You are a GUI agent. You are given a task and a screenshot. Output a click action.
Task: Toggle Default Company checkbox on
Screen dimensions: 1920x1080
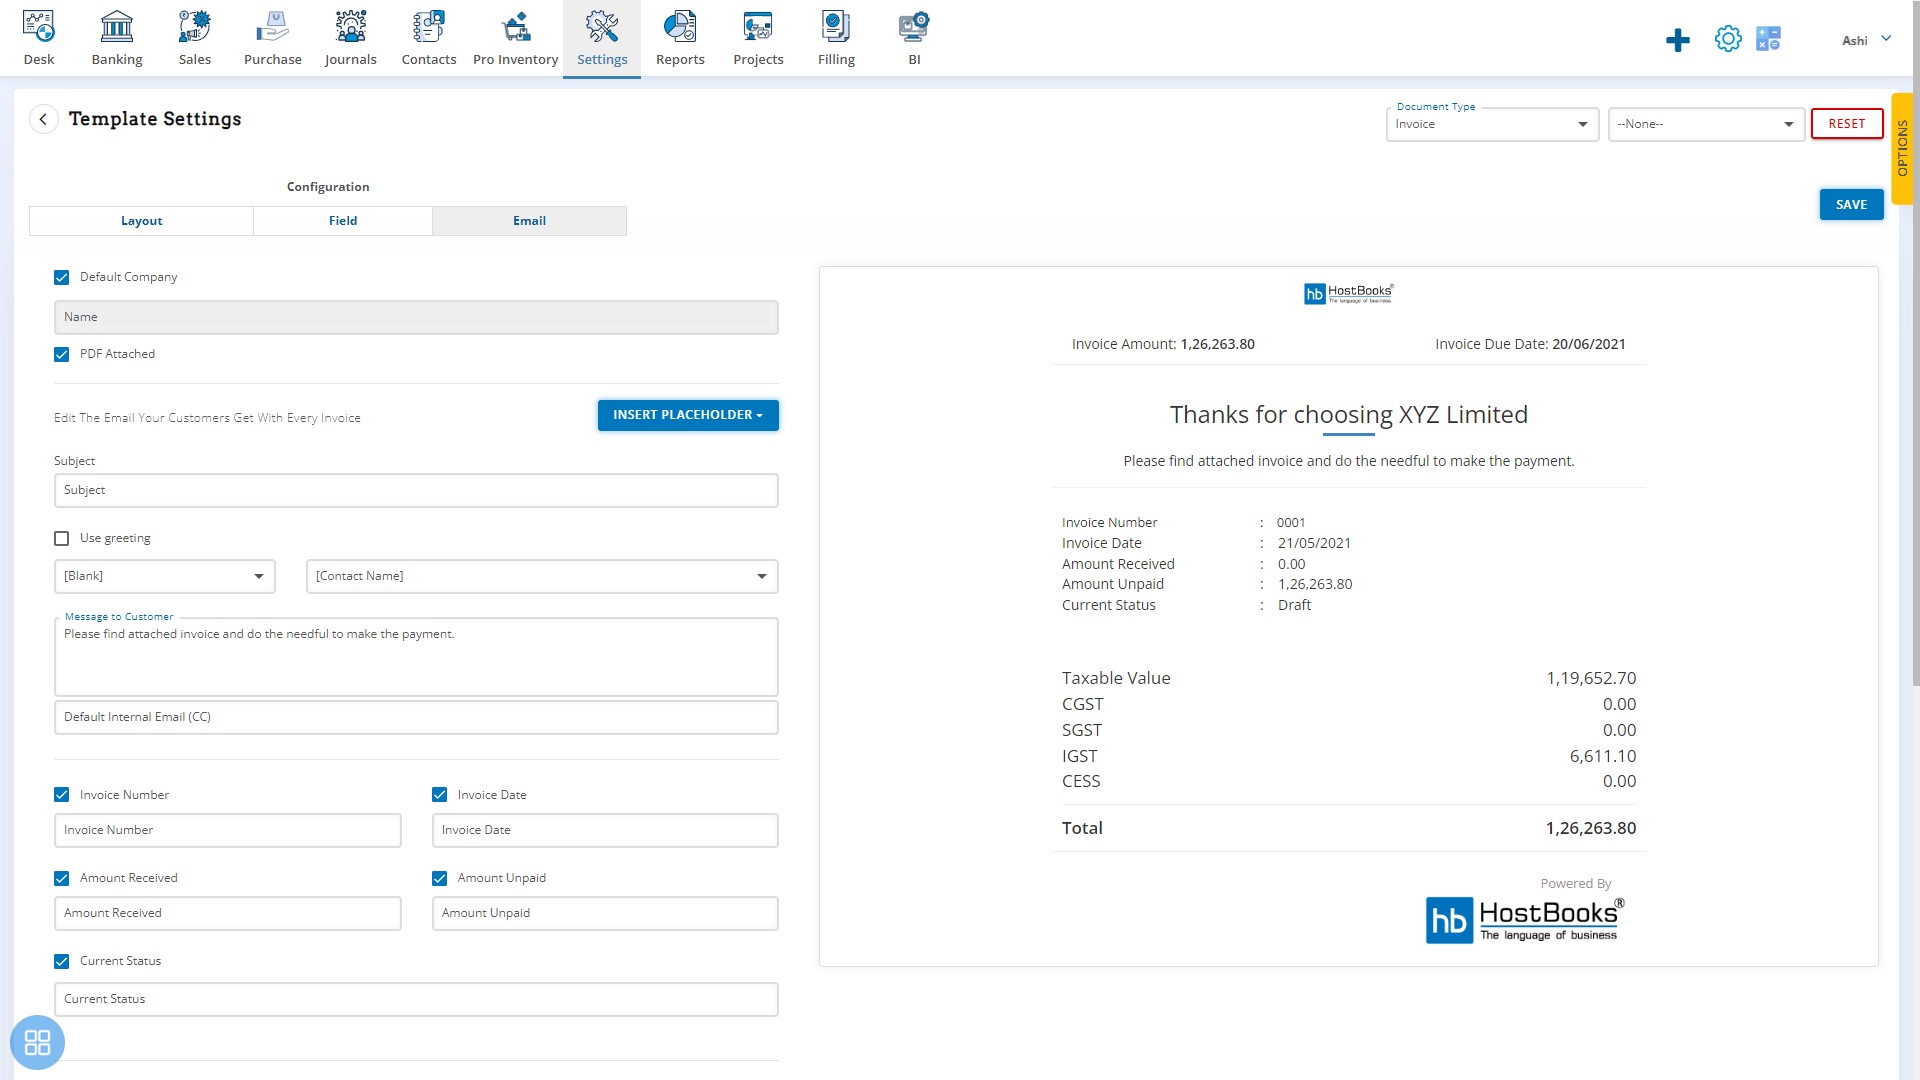tap(61, 277)
